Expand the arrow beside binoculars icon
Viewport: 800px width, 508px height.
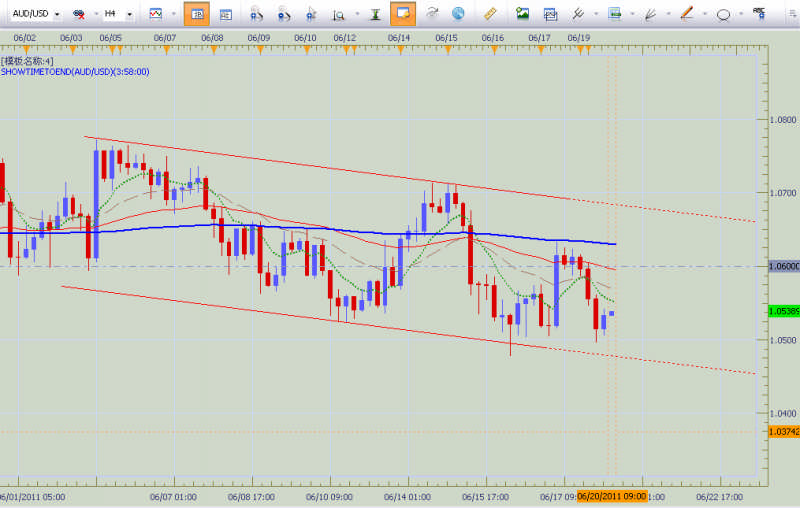coord(96,14)
